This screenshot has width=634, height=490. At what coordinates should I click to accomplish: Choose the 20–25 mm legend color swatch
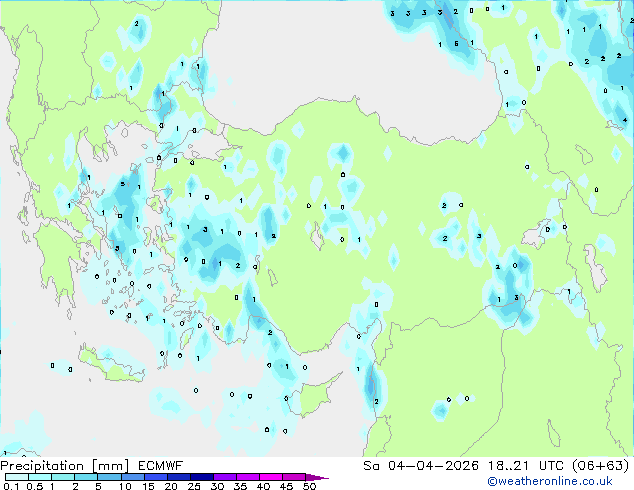pyautogui.click(x=178, y=477)
